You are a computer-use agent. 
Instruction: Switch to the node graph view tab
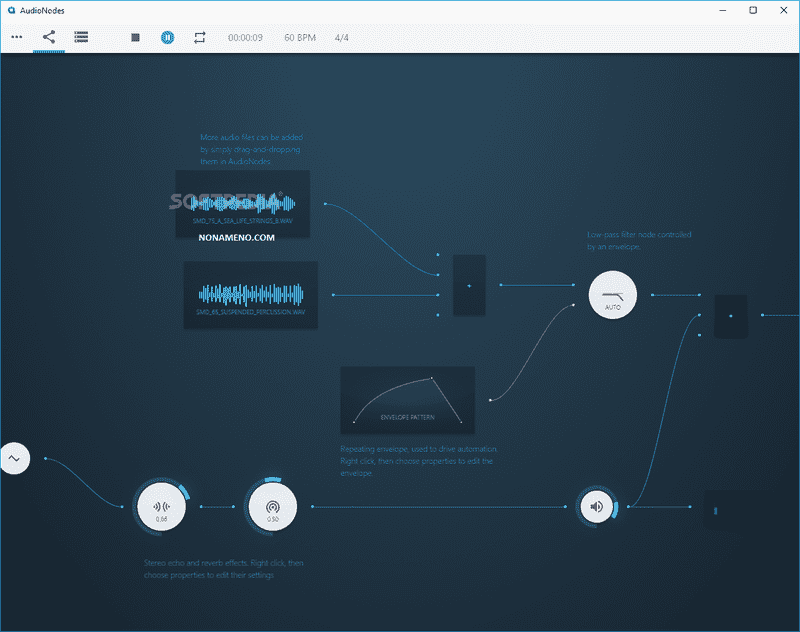tap(49, 37)
